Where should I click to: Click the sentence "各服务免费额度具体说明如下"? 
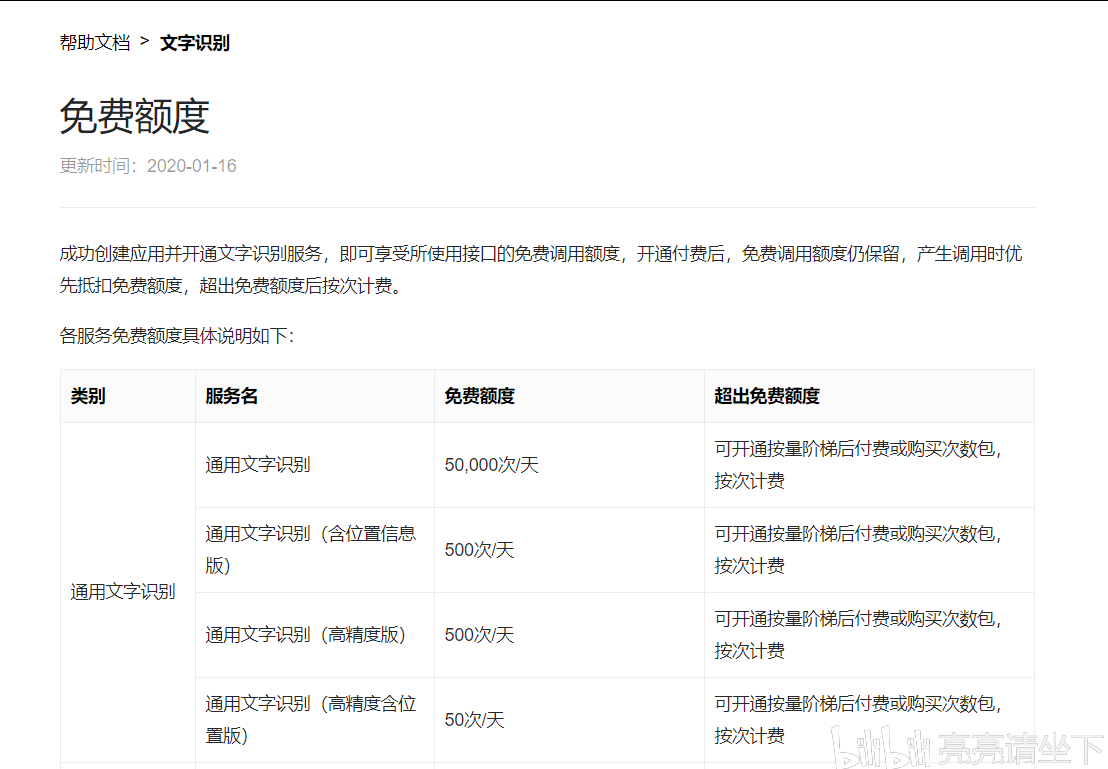pyautogui.click(x=177, y=336)
